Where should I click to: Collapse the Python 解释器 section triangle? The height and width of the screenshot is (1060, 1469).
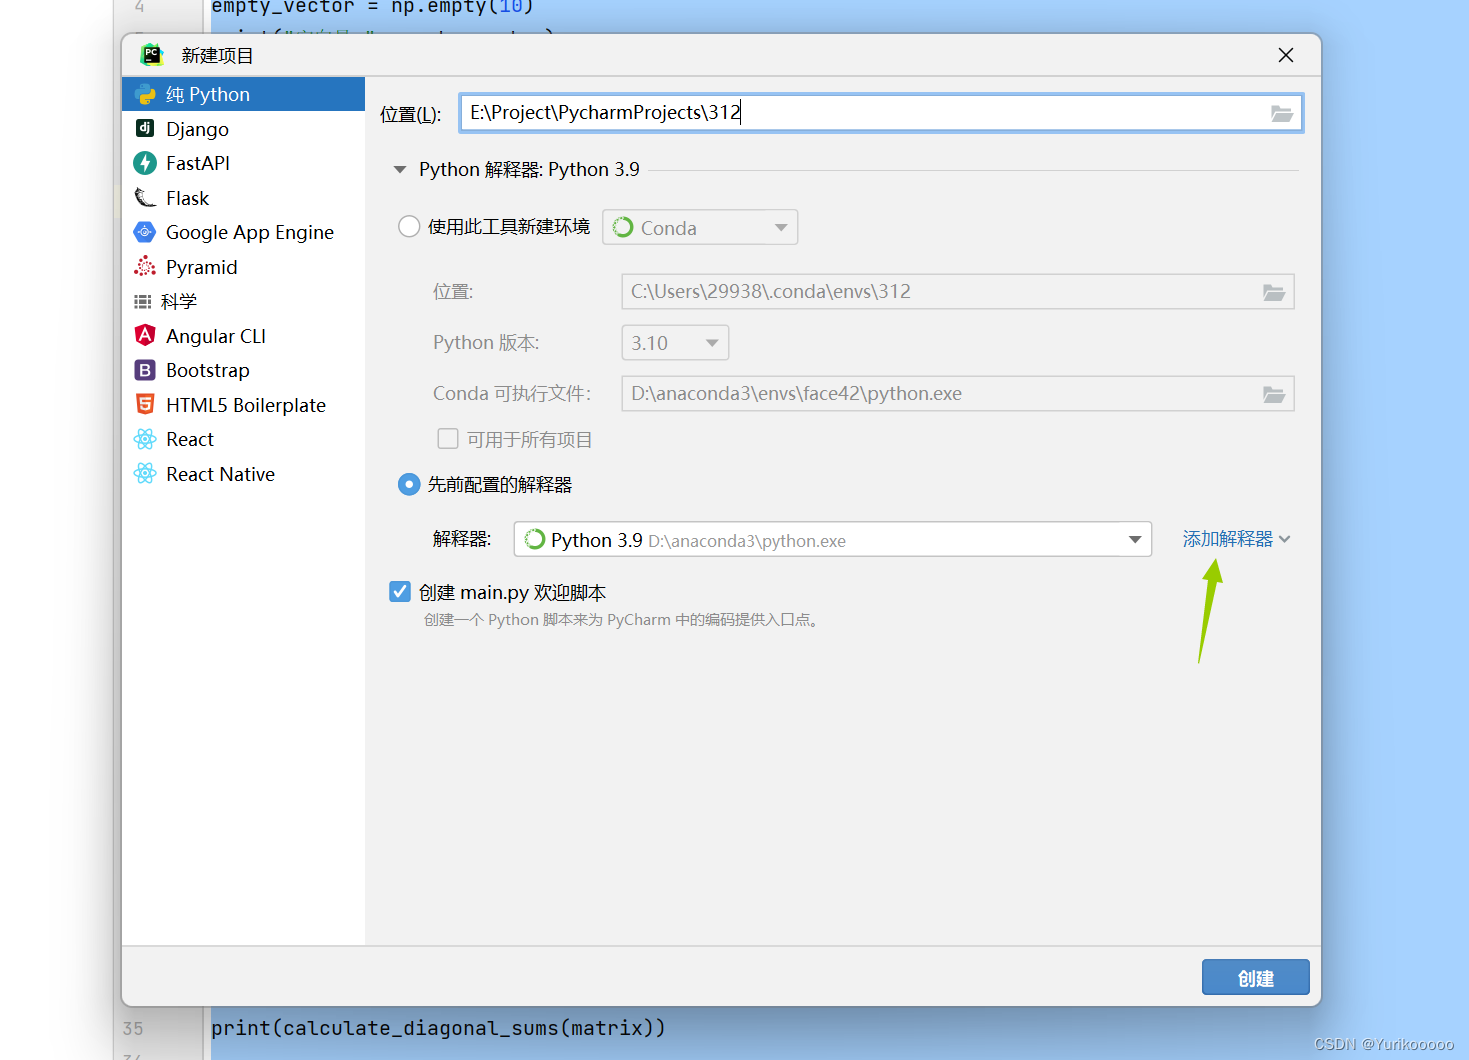coord(400,170)
